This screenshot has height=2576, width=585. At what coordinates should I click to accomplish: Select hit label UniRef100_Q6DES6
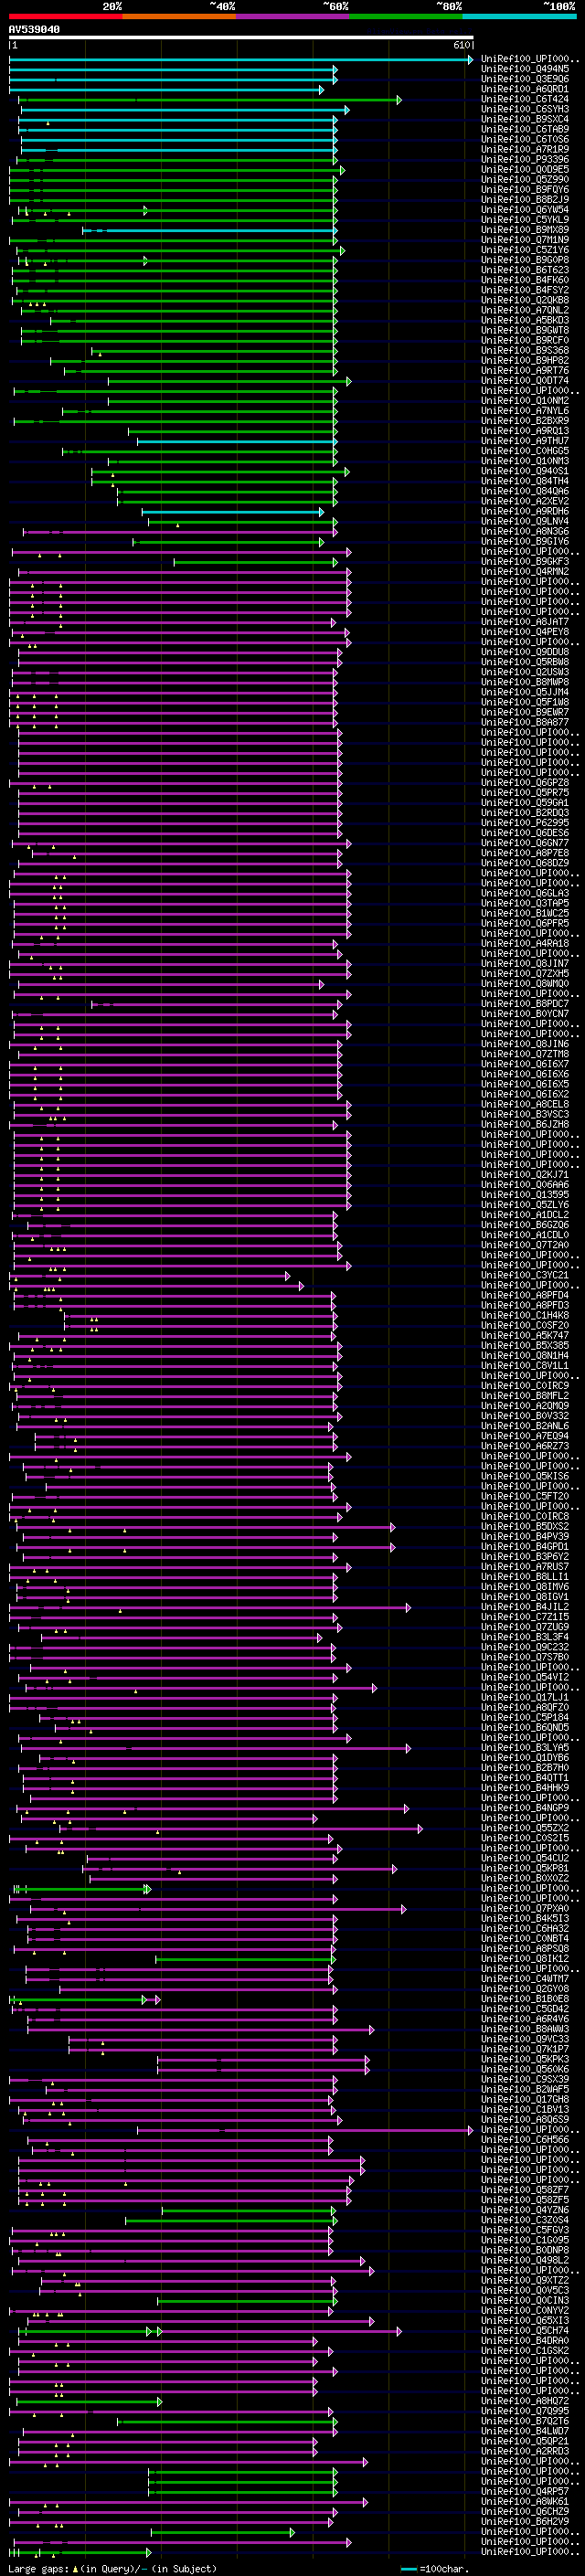point(525,833)
